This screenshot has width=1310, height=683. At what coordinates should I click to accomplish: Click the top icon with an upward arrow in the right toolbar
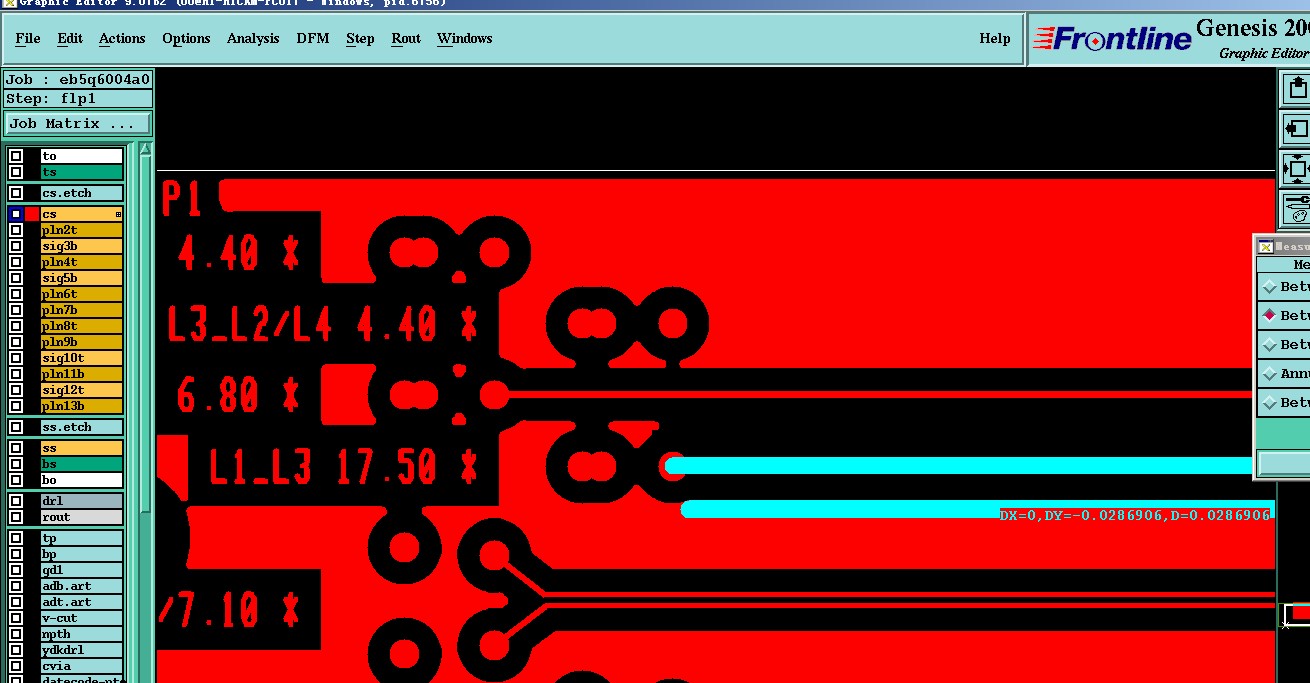click(x=1296, y=89)
